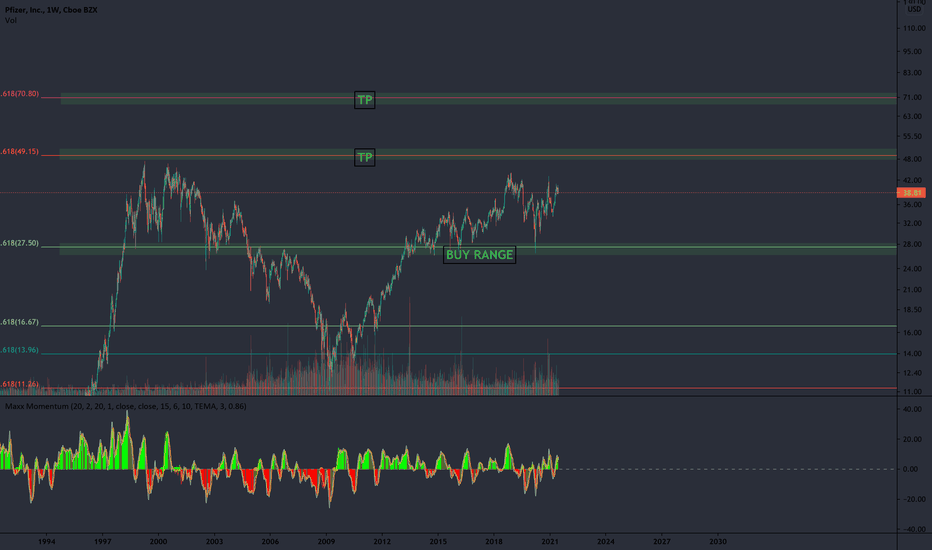Image resolution: width=932 pixels, height=550 pixels.
Task: Open the Maxx Momentum indicator legend
Action: (125, 407)
